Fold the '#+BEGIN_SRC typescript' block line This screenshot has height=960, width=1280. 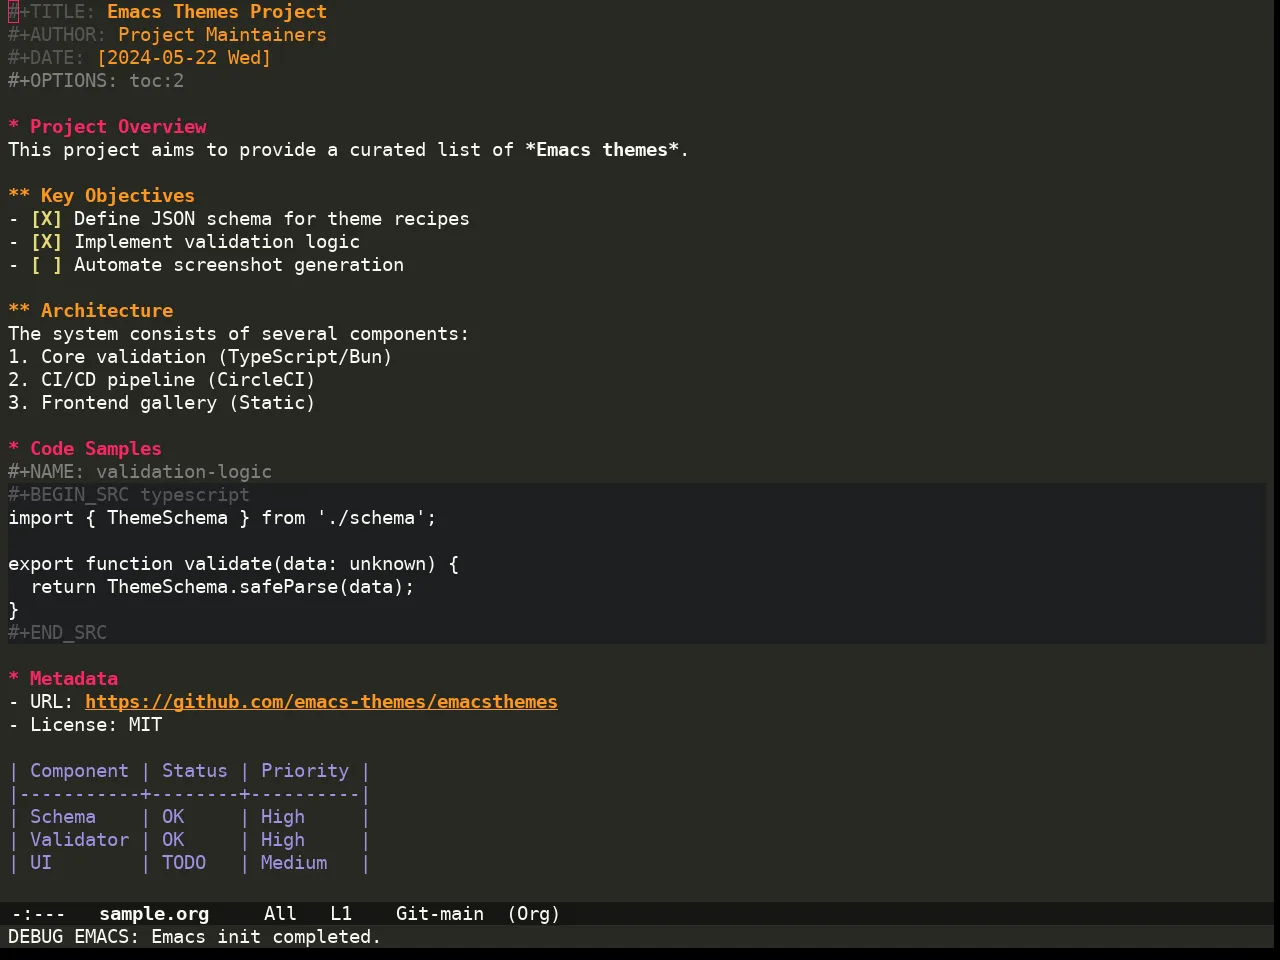click(129, 495)
